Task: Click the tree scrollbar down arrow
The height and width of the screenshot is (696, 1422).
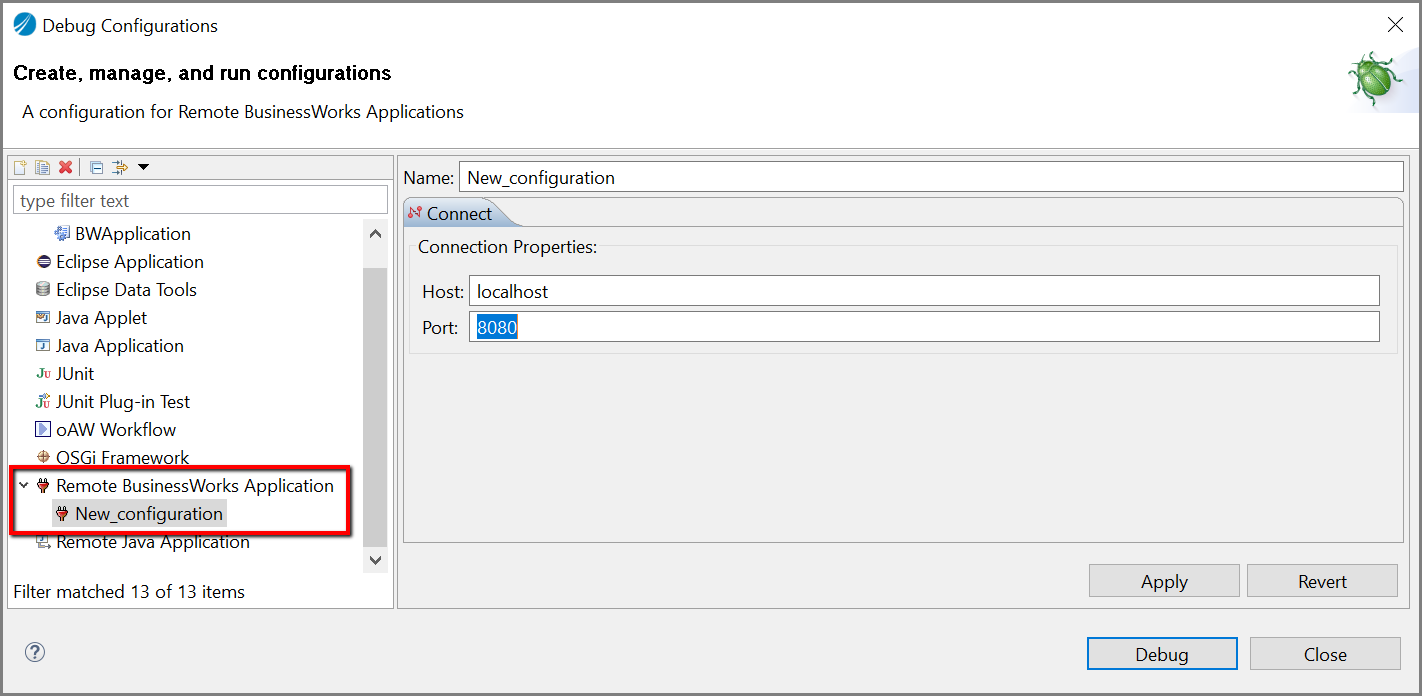Action: 376,560
